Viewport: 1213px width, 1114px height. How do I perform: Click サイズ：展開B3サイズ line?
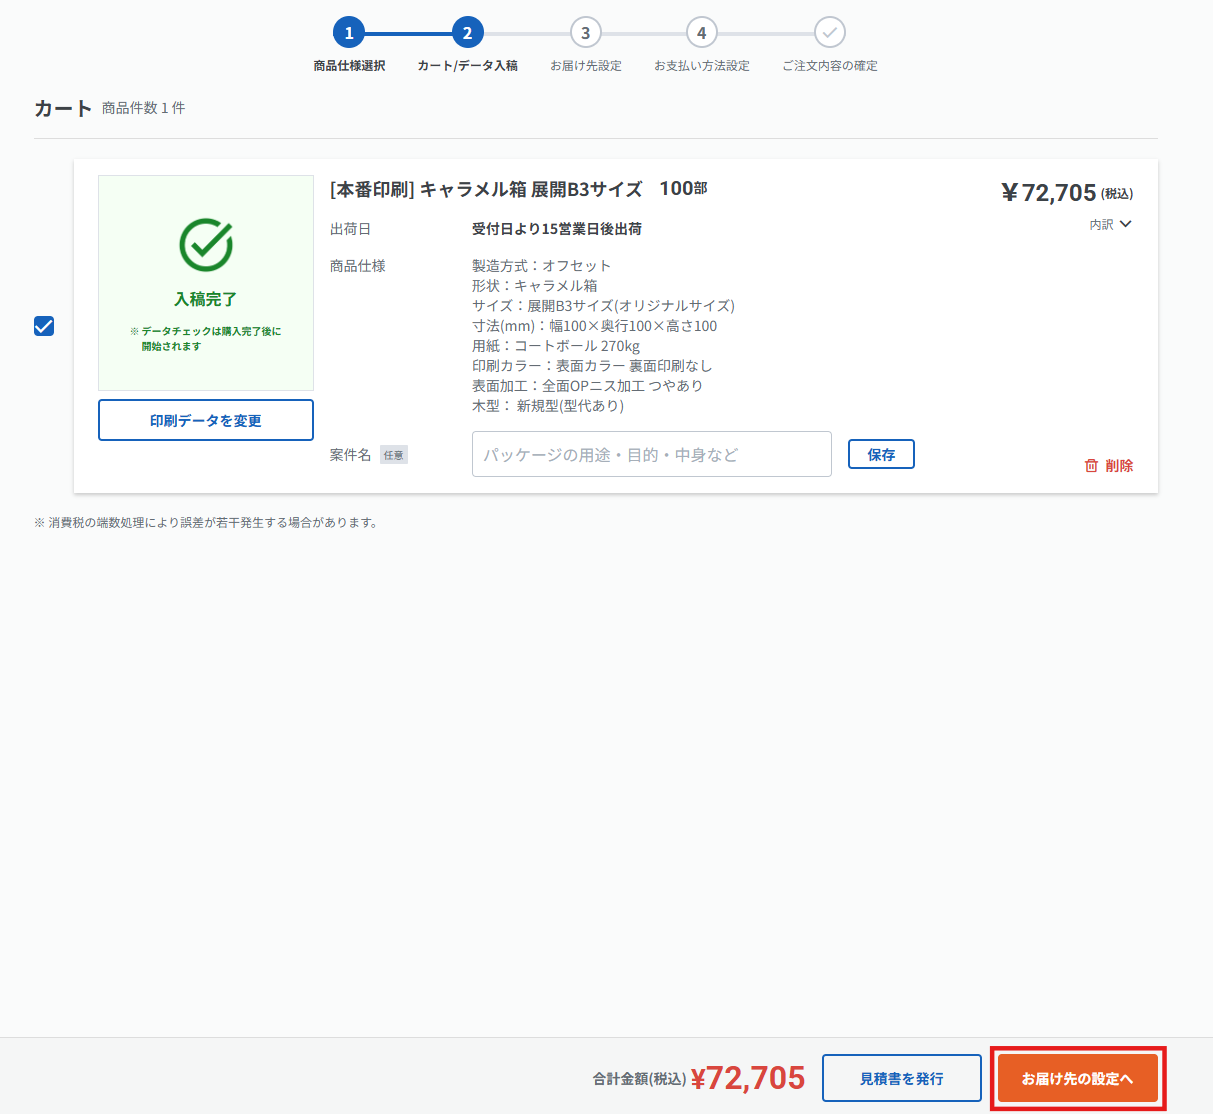603,306
